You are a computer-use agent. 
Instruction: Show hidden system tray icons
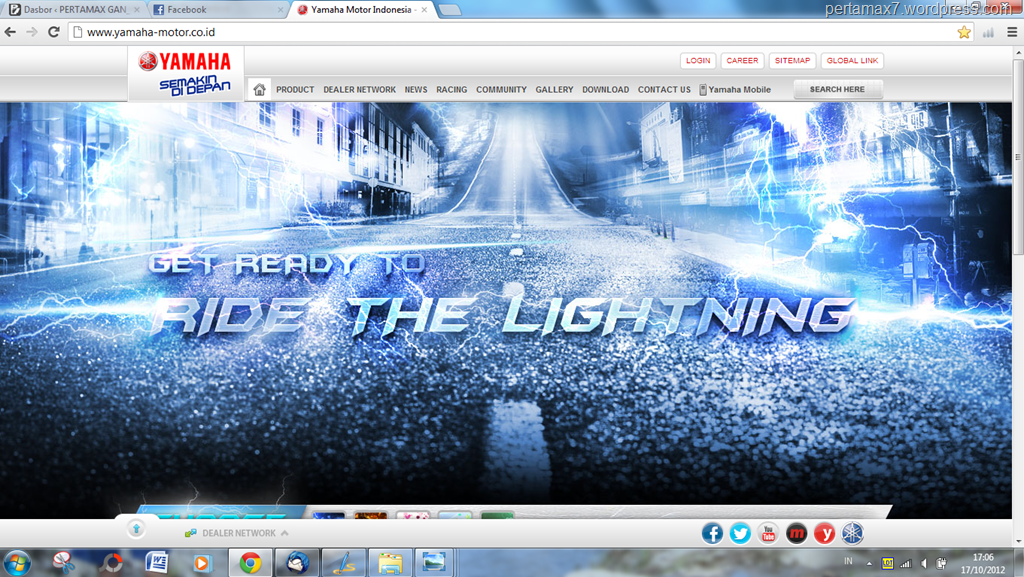pyautogui.click(x=868, y=563)
